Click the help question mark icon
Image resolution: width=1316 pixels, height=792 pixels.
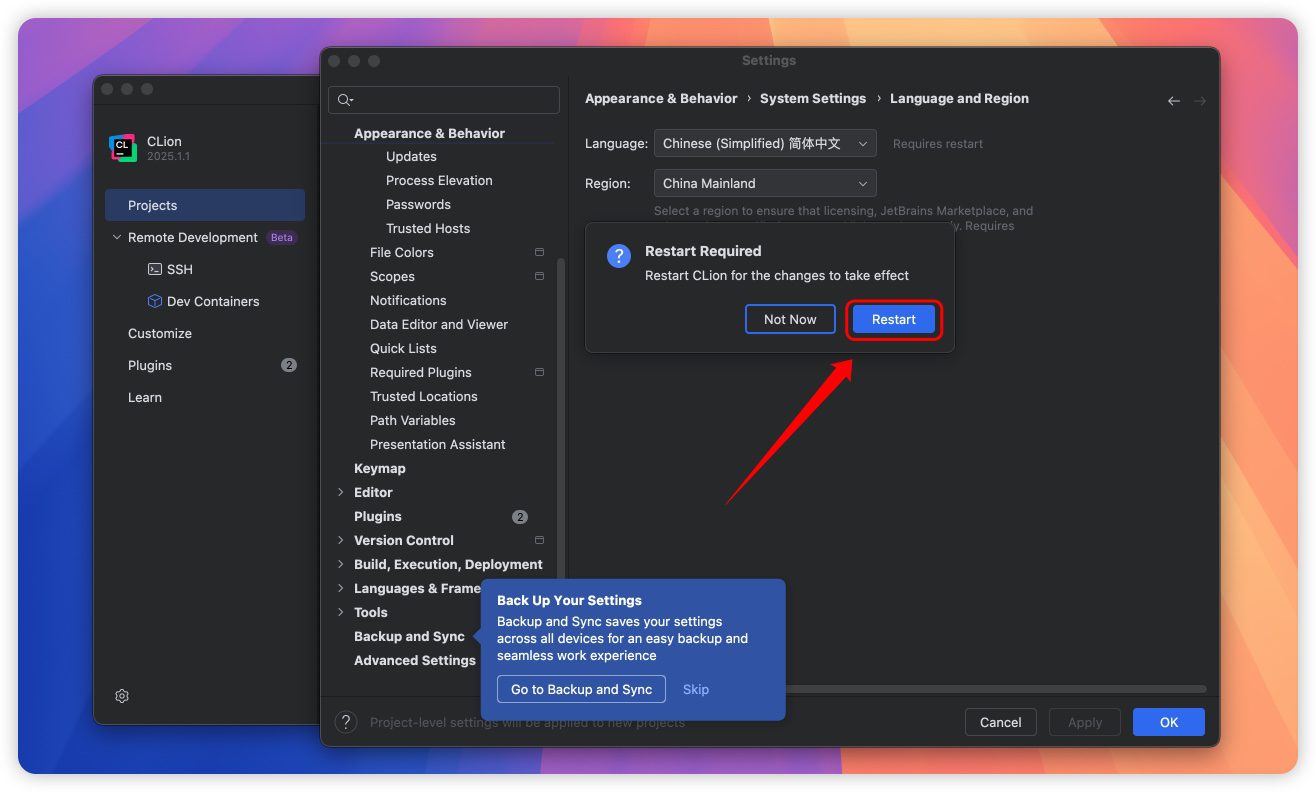click(x=346, y=722)
